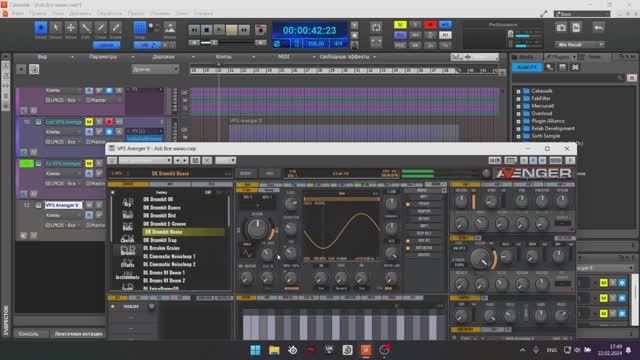Select preset DK Drumkit Dist

point(159,216)
